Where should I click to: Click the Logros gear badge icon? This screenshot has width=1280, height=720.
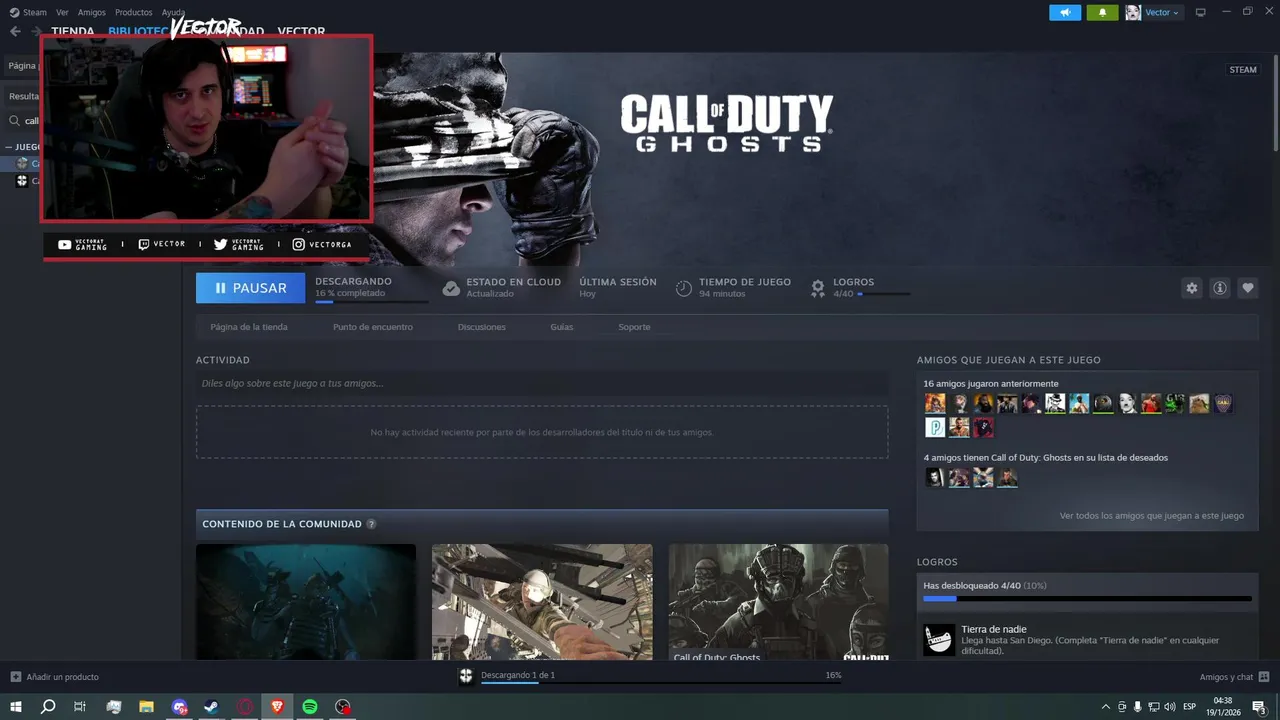(x=818, y=288)
